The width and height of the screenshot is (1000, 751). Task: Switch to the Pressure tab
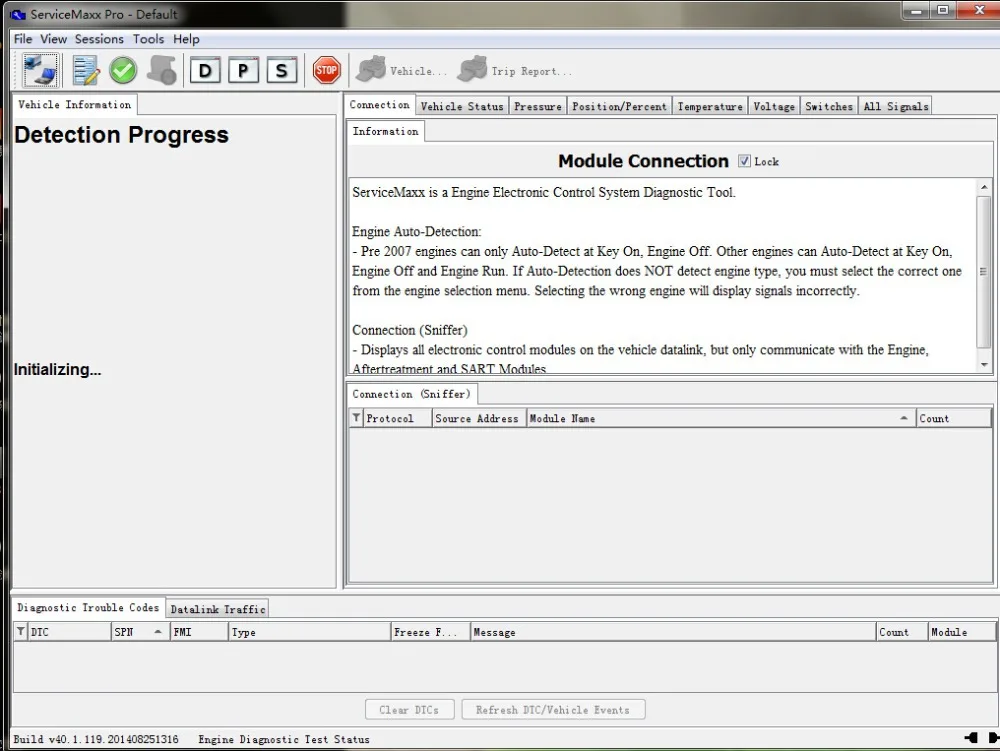[x=538, y=106]
